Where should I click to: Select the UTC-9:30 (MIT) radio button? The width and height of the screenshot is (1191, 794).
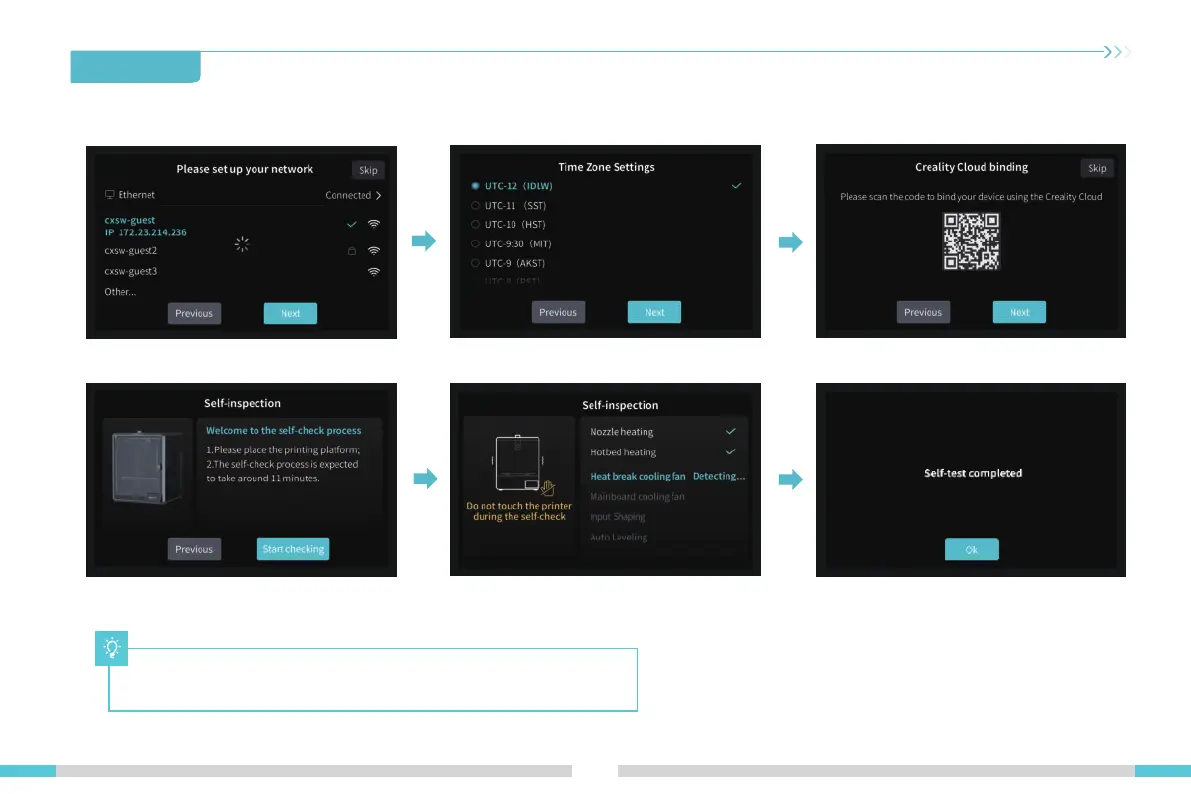[475, 244]
